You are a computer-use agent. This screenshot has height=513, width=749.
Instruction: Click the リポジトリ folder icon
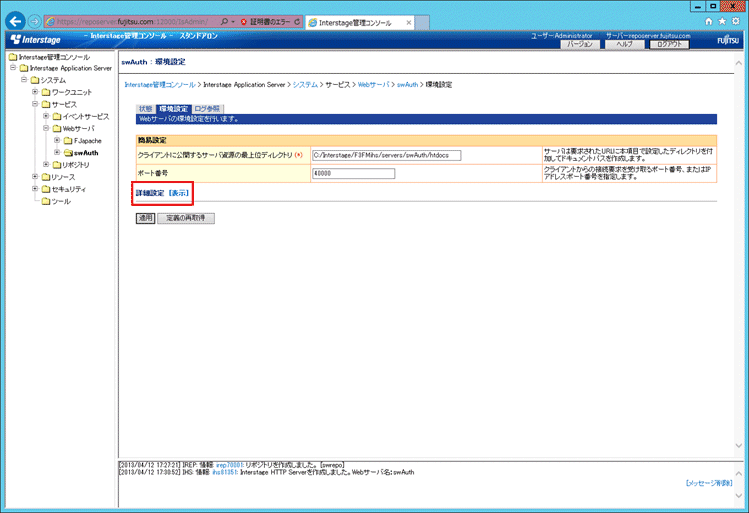[x=57, y=165]
